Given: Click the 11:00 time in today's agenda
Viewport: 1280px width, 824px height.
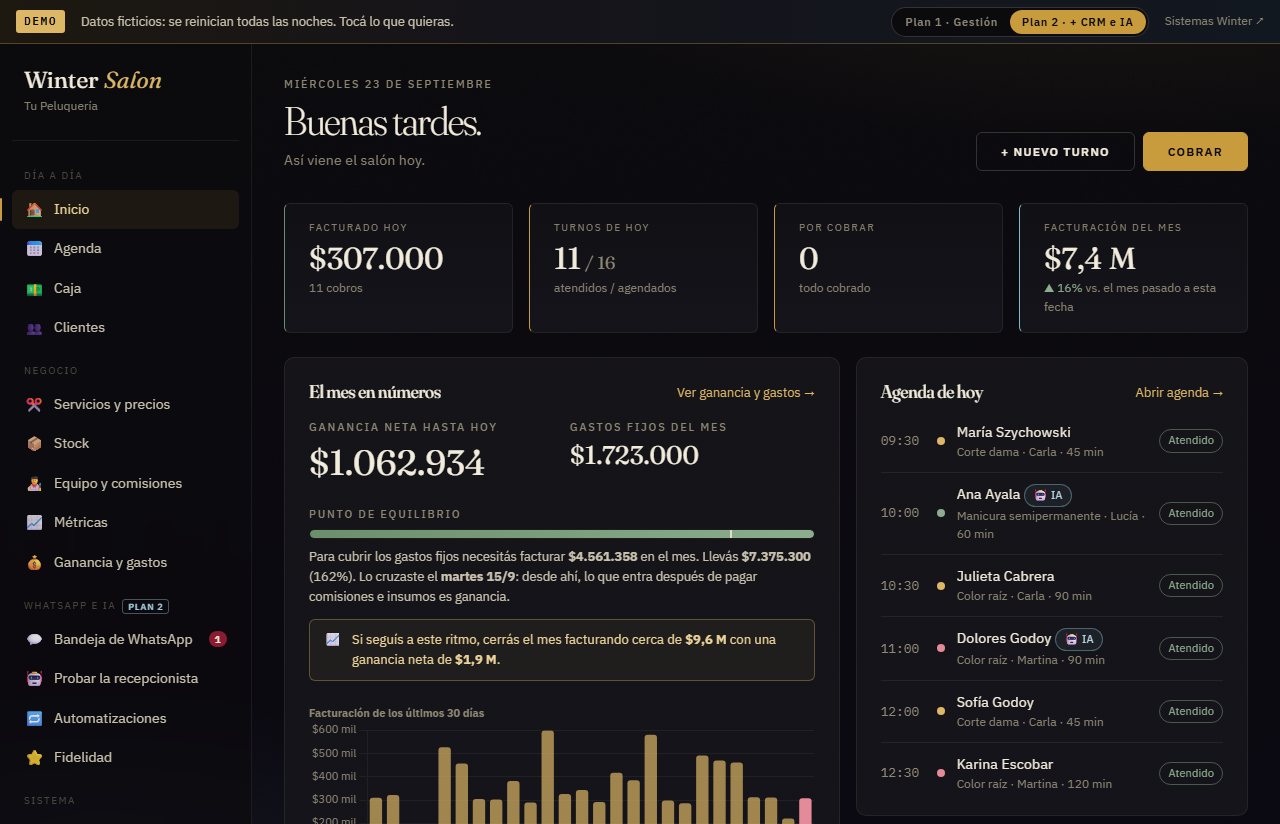Looking at the screenshot, I should click(x=900, y=649).
